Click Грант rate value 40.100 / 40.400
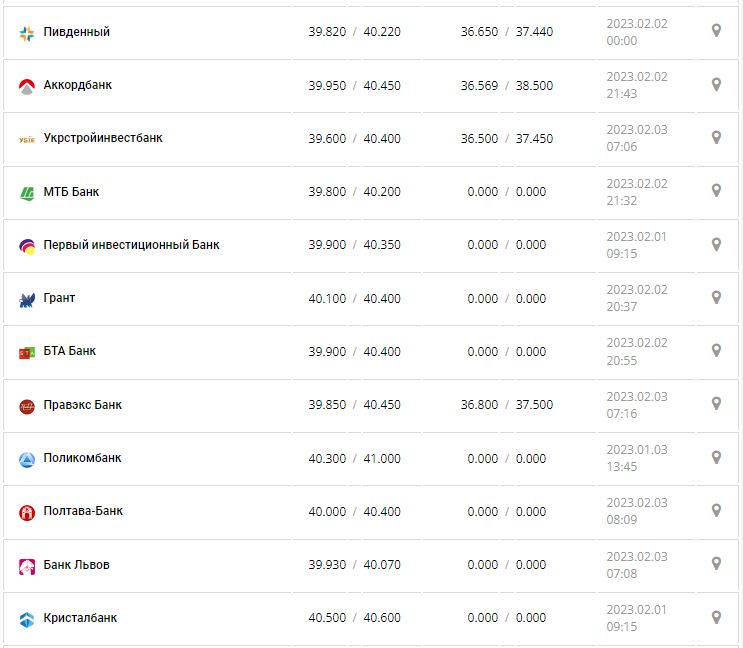This screenshot has height=648, width=743. click(x=354, y=298)
